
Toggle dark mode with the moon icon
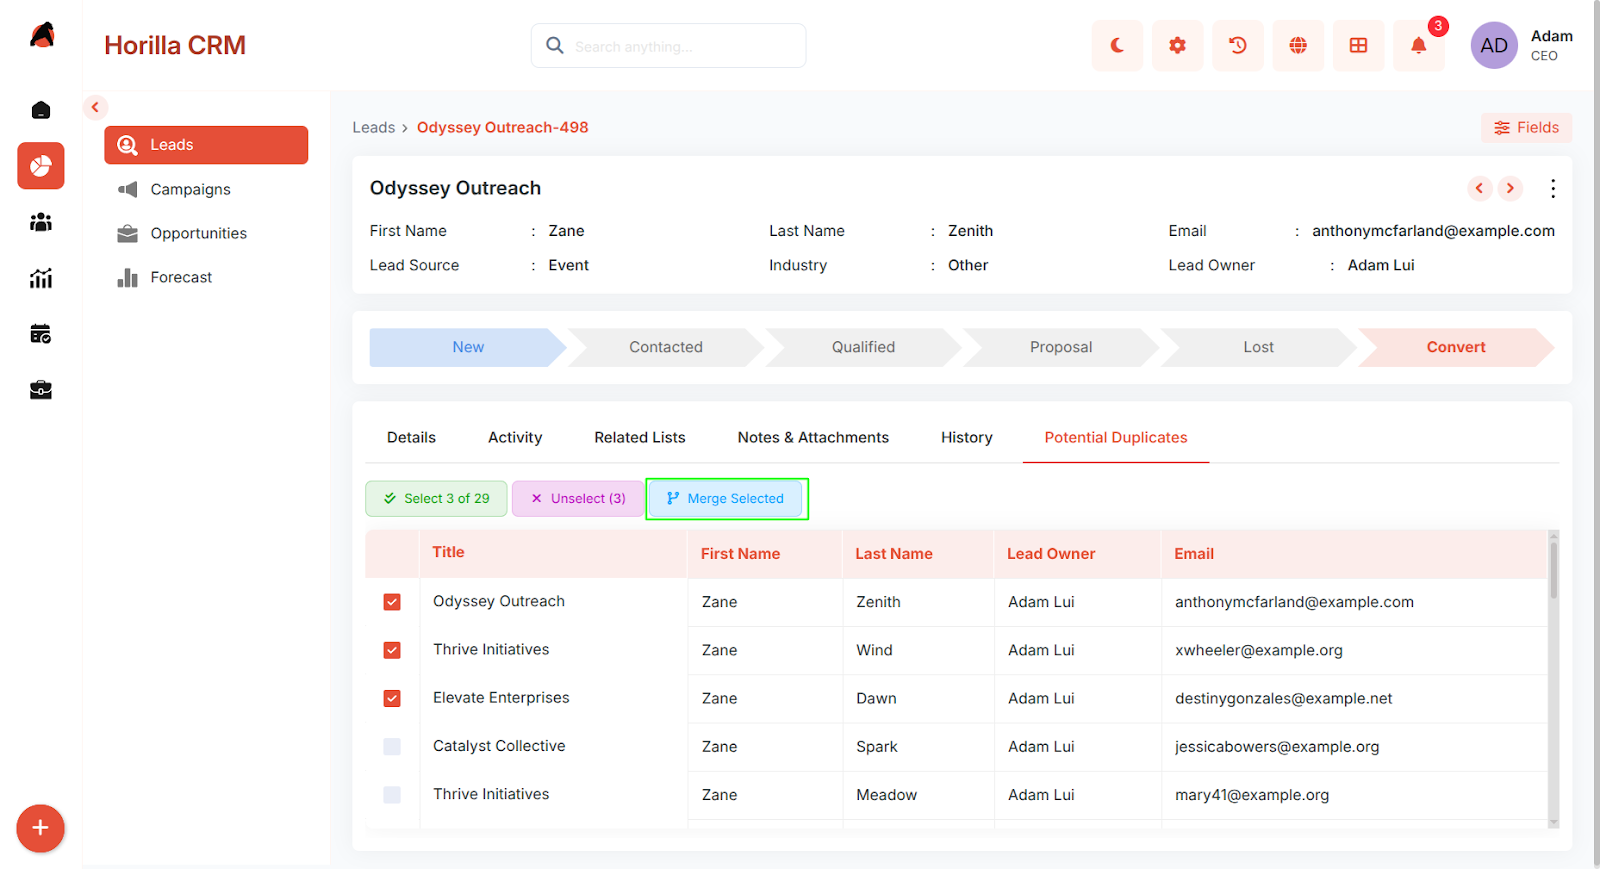1117,46
